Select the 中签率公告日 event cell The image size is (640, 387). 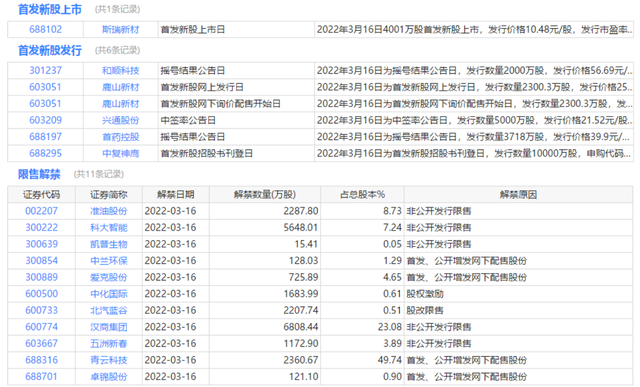236,120
